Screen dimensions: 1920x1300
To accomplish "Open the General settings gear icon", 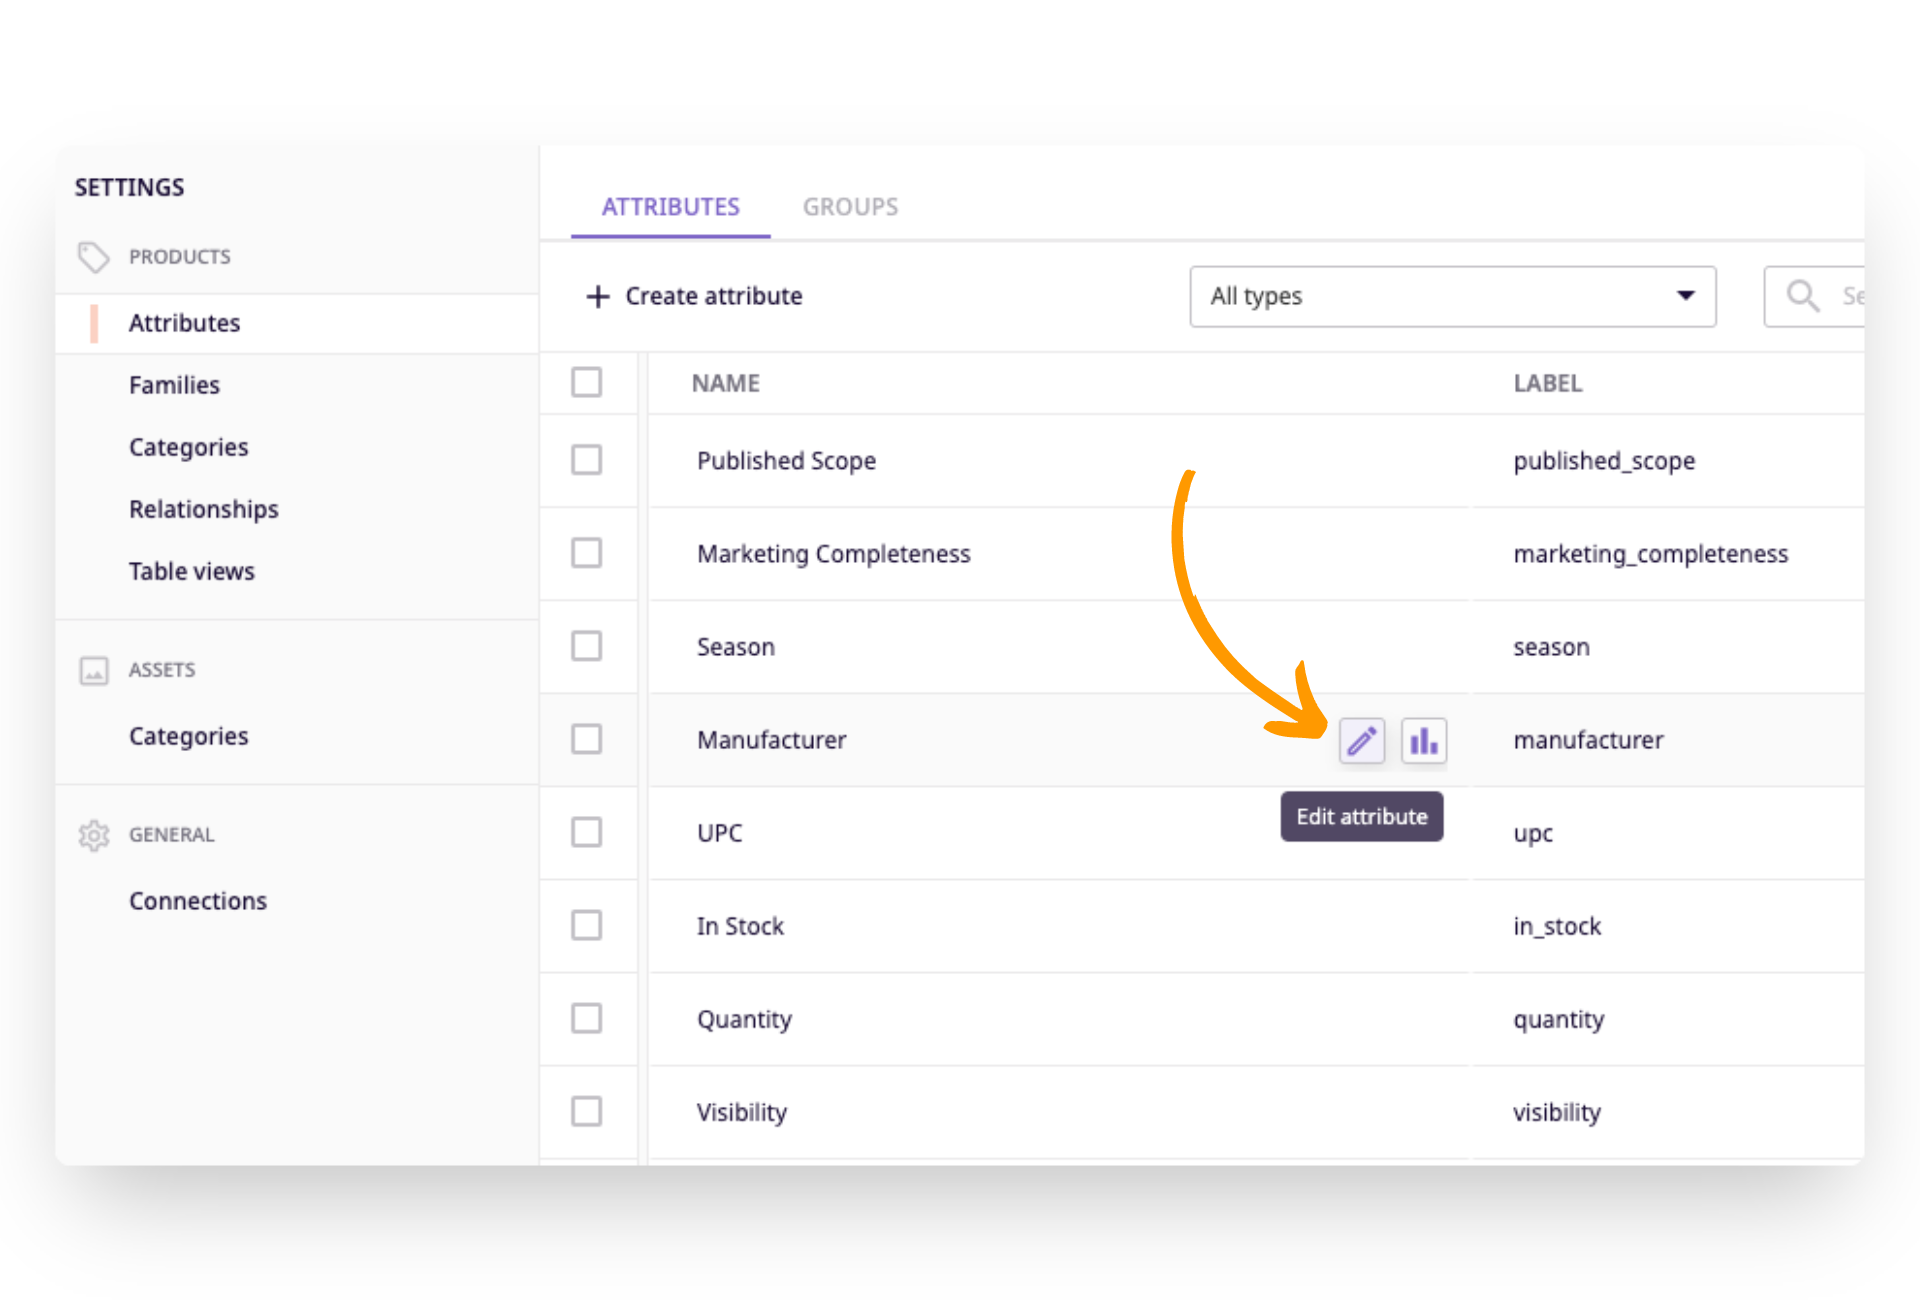I will (93, 835).
